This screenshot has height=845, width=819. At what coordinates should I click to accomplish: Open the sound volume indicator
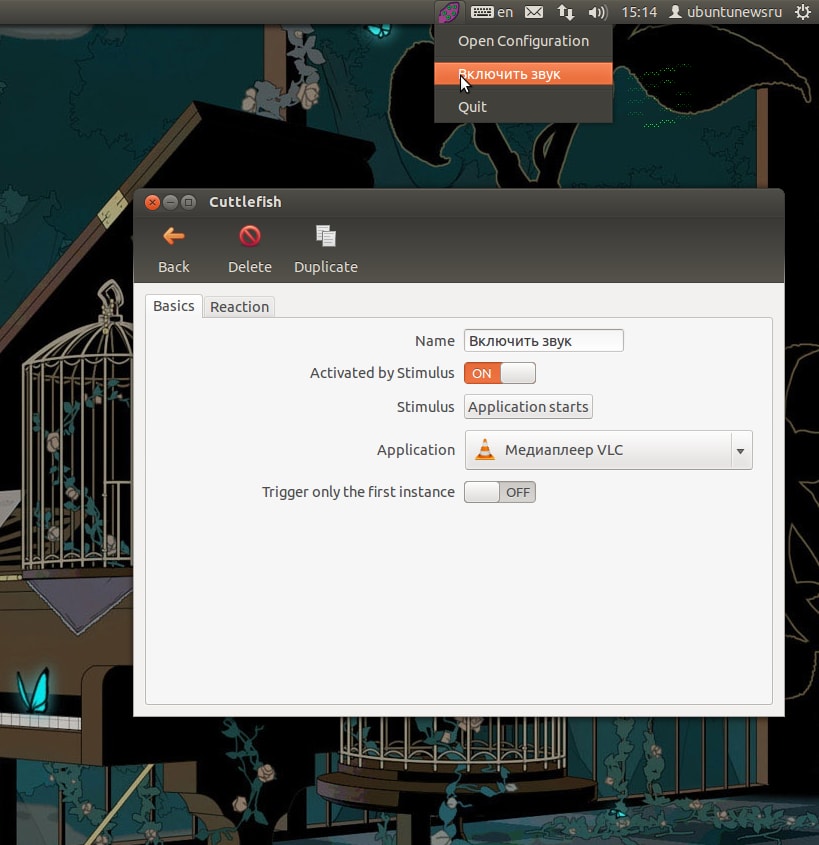598,12
